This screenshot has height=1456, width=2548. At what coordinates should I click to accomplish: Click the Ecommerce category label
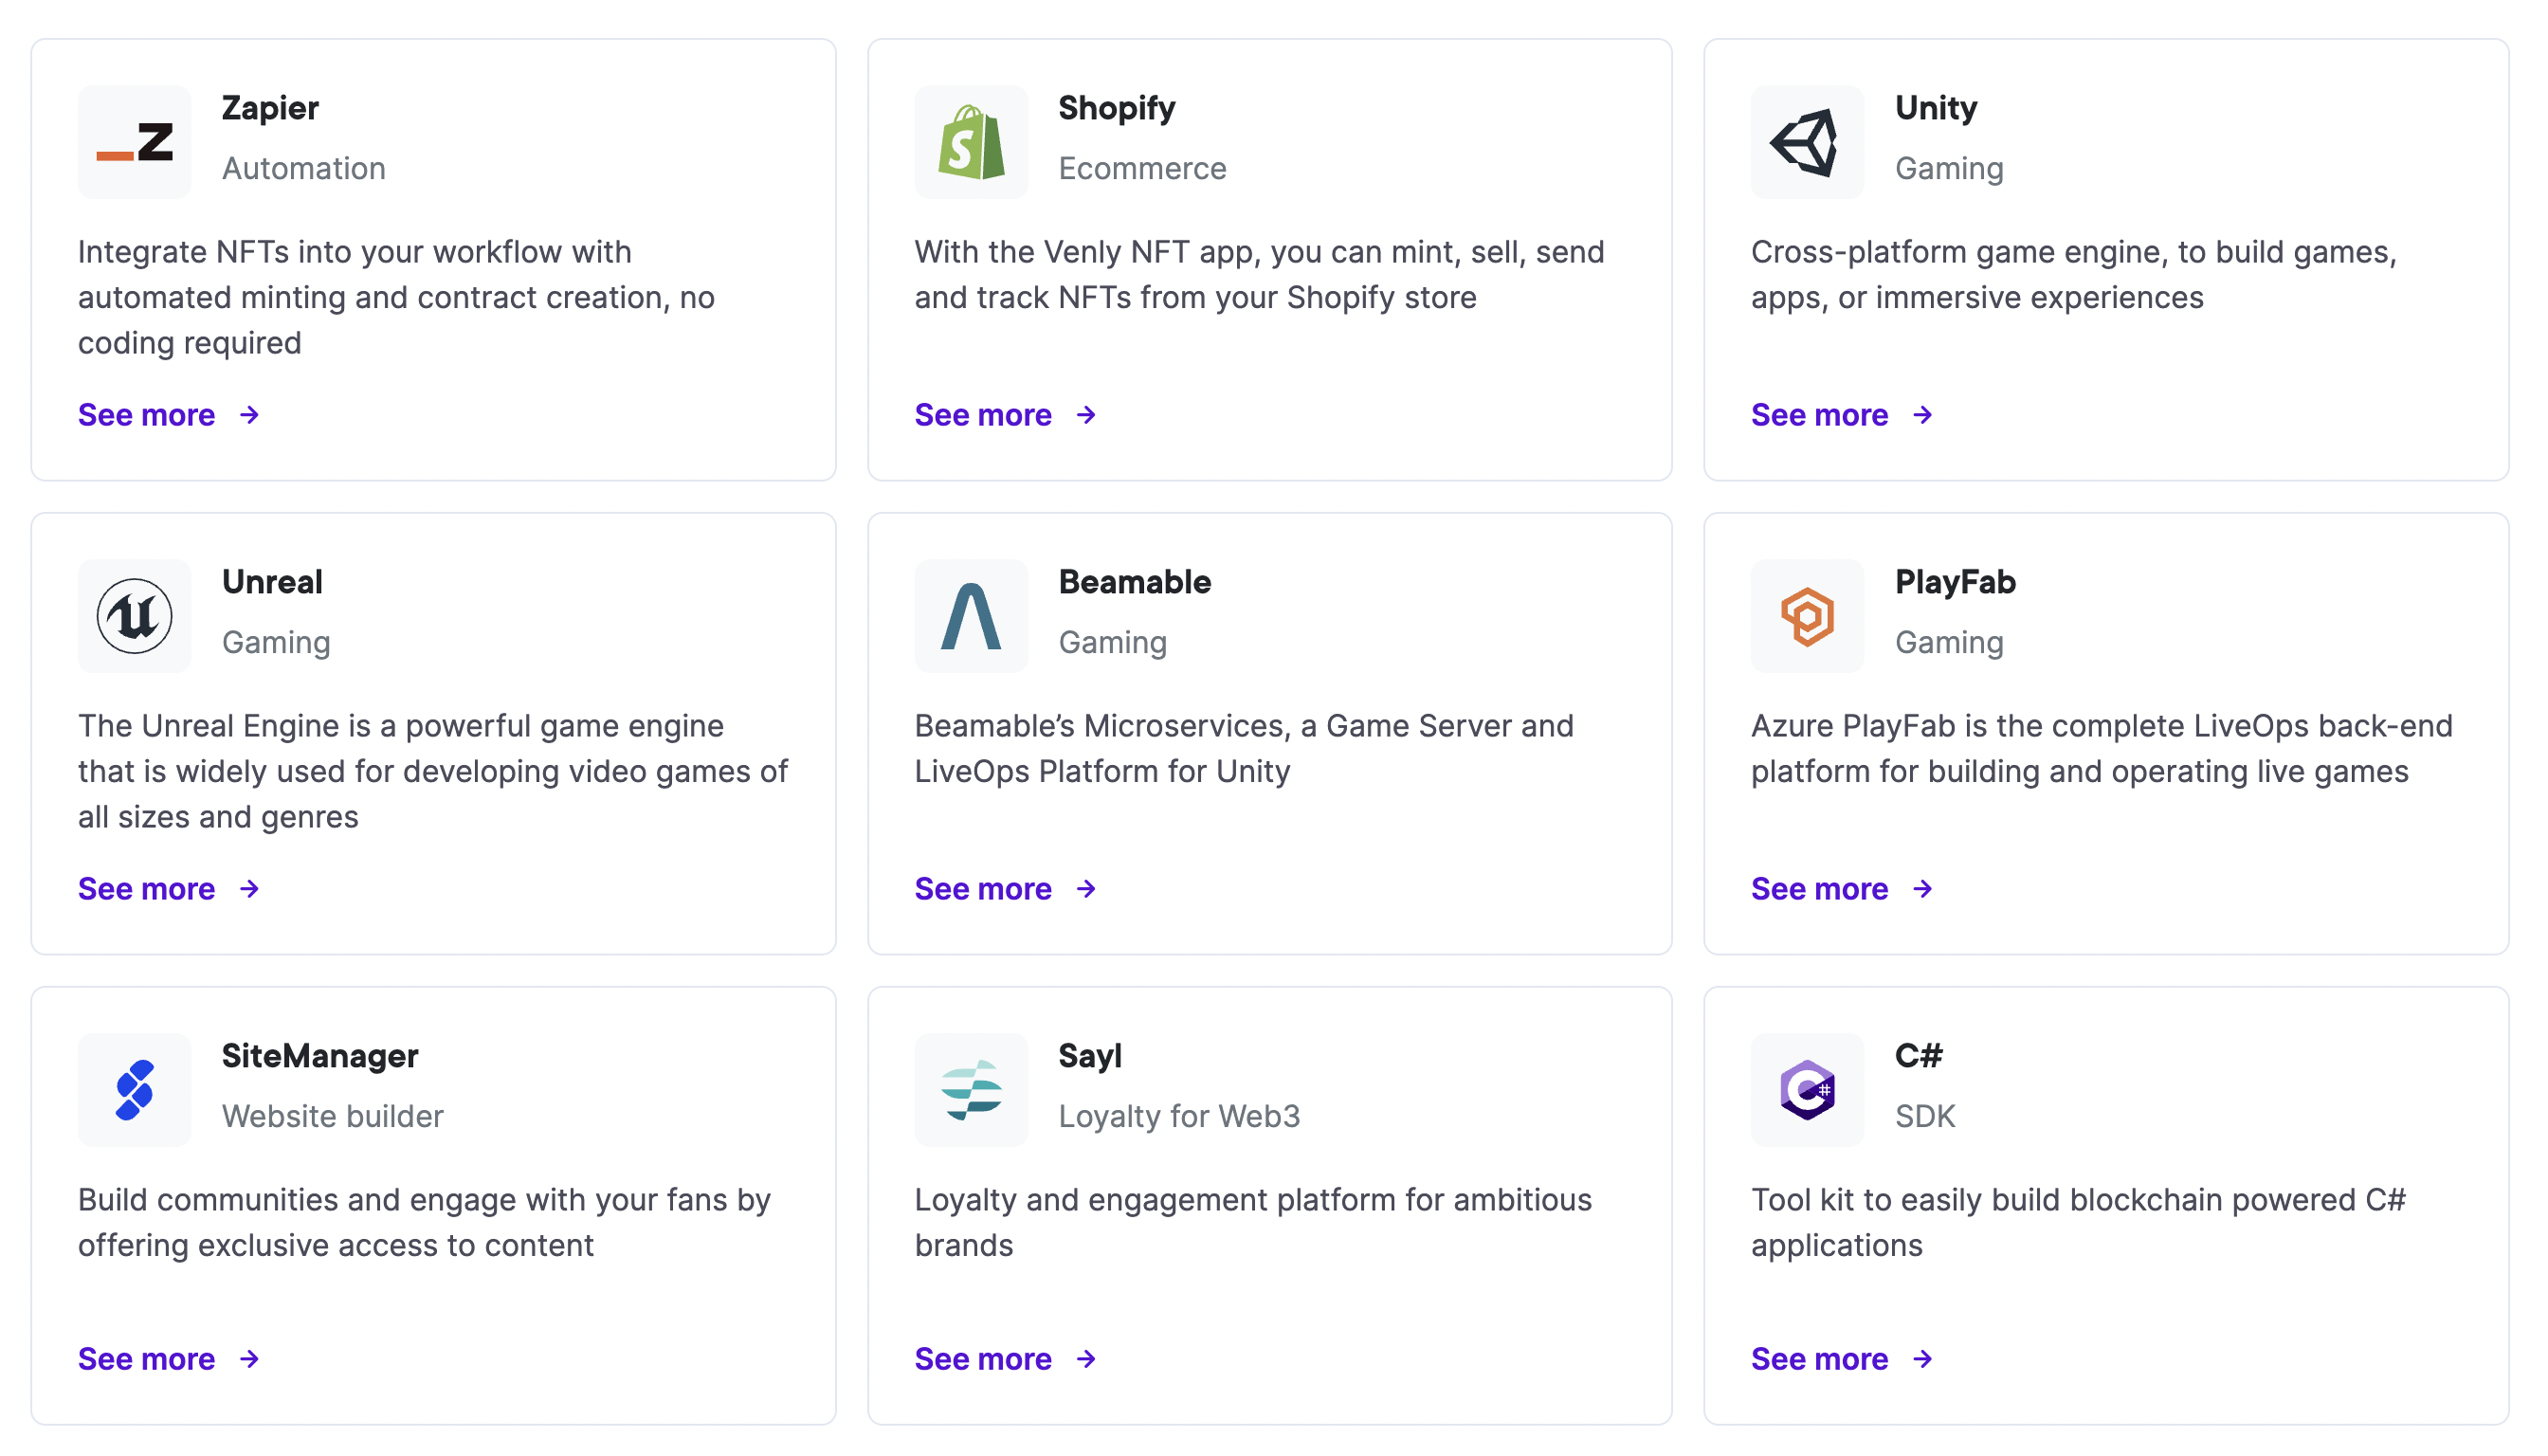coord(1143,168)
